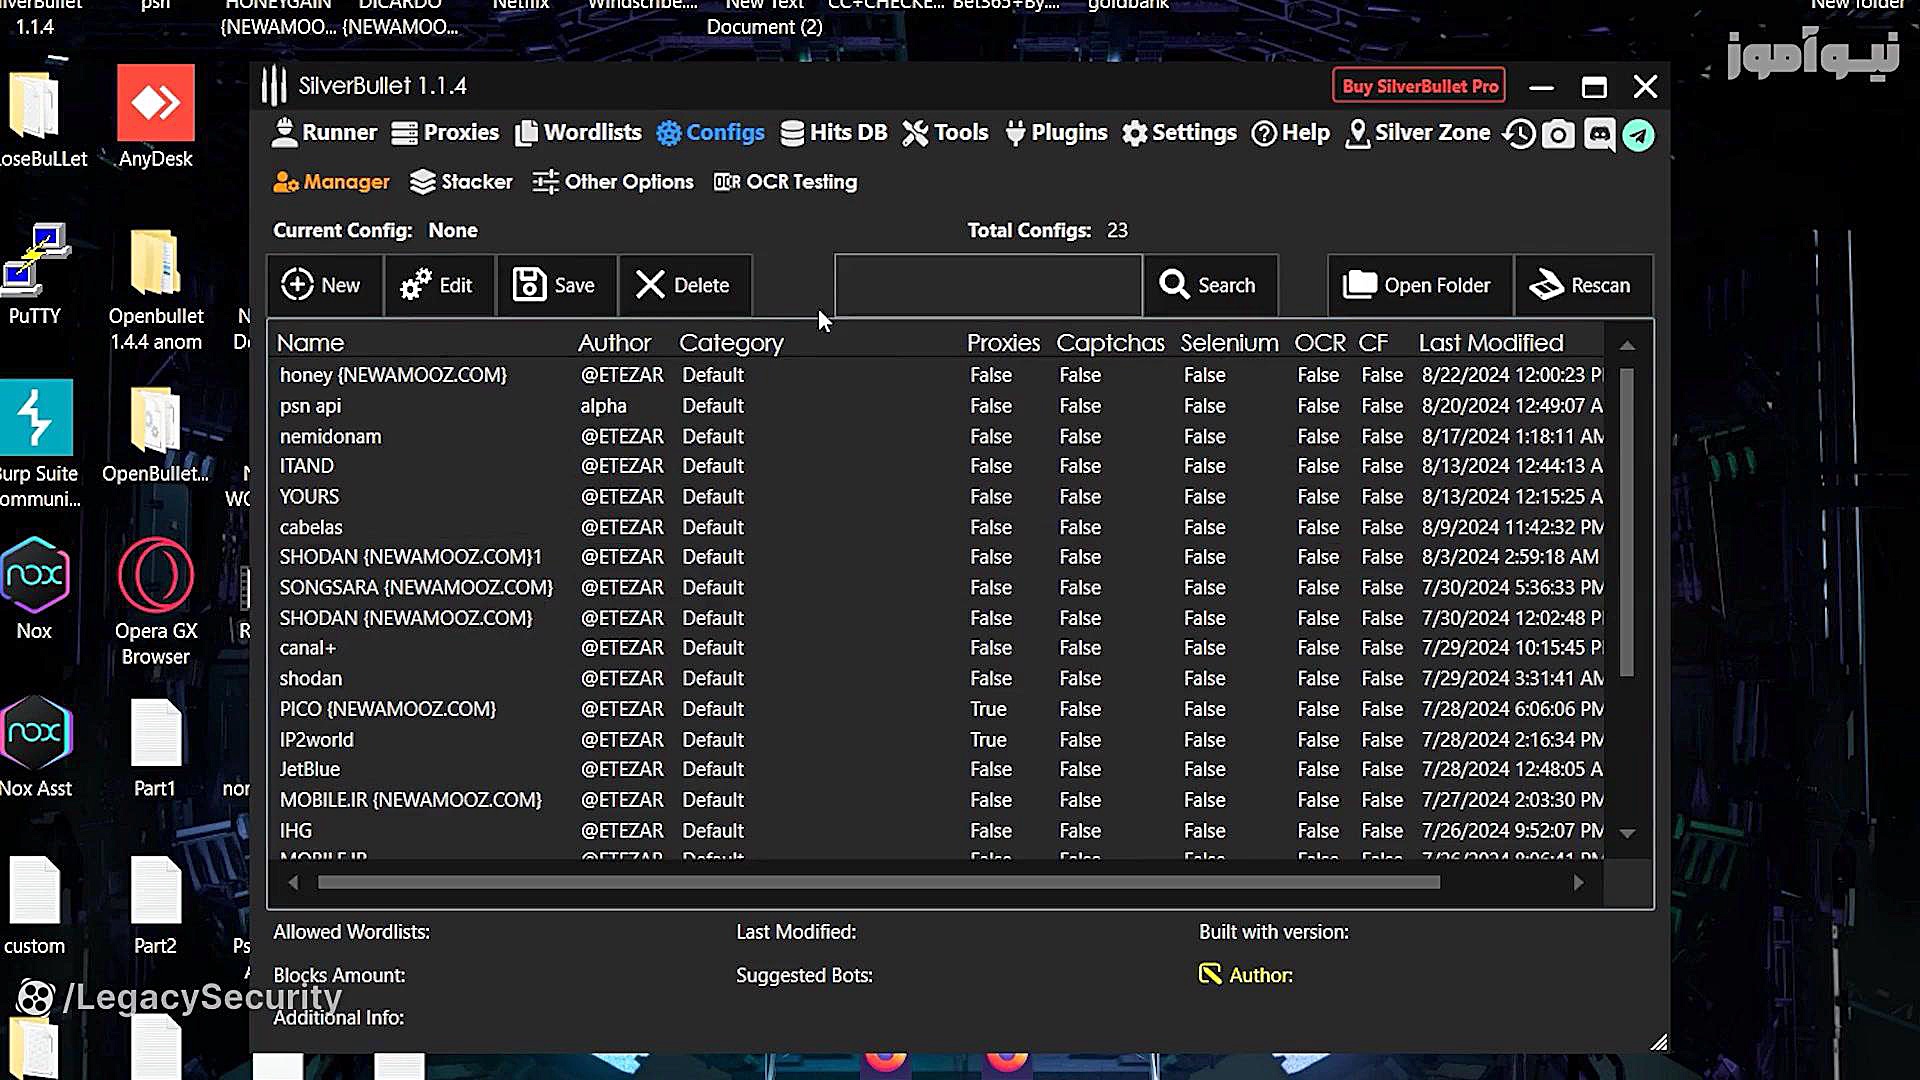Click Buy SilverBullet Pro link
This screenshot has height=1080, width=1920.
tap(1419, 86)
